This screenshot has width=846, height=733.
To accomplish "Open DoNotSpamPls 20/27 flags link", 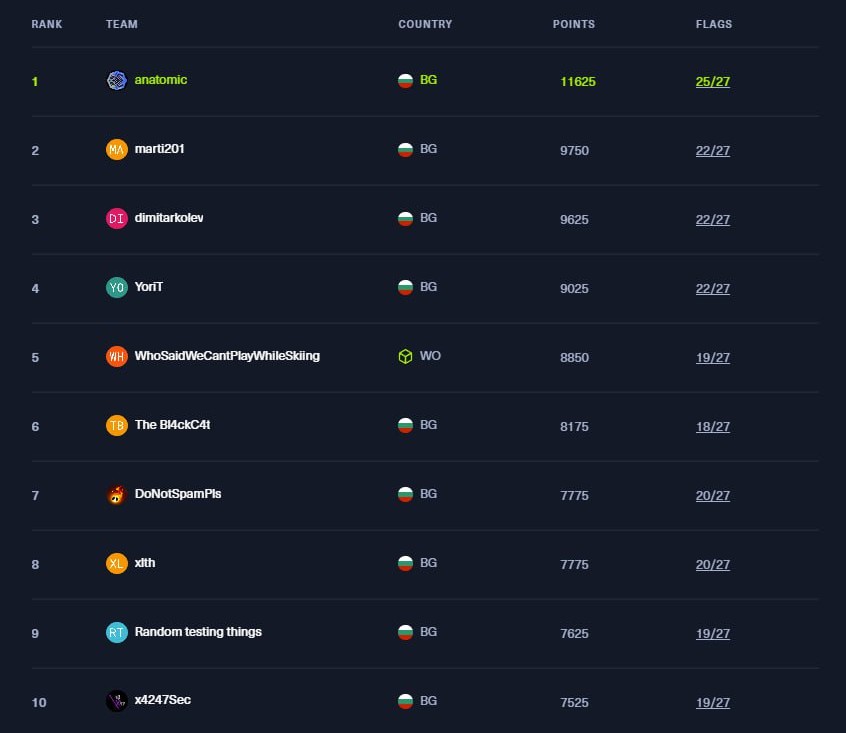I will coord(713,496).
